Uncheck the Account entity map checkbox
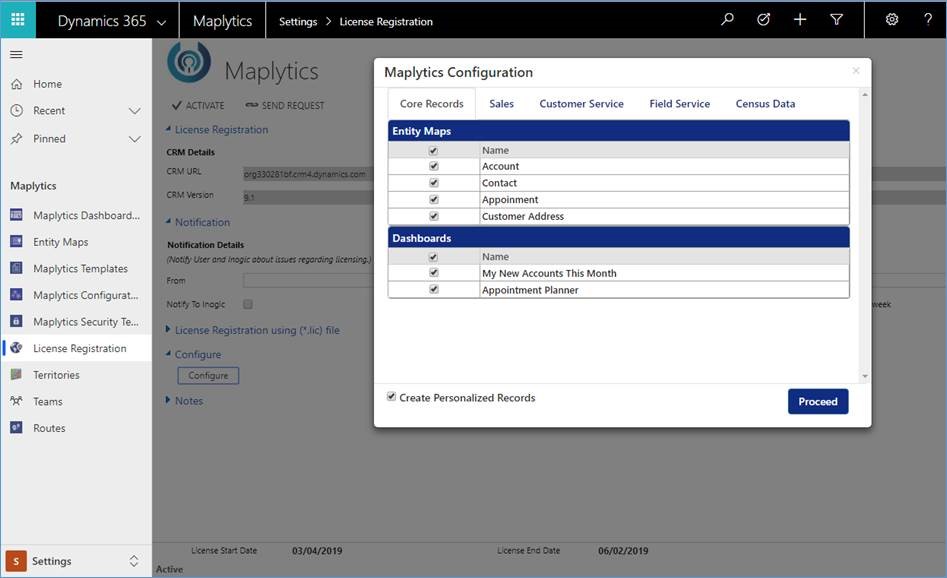 (433, 167)
